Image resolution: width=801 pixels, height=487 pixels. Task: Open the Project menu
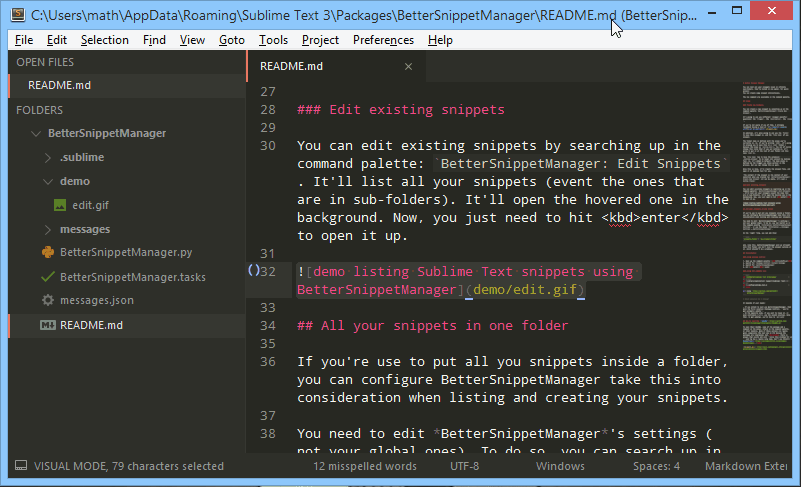(x=320, y=40)
